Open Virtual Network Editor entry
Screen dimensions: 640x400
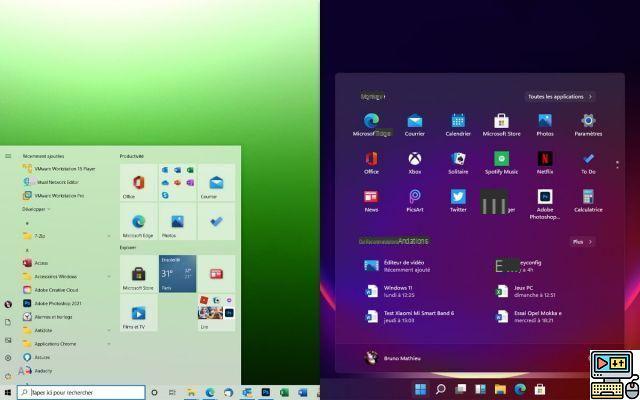click(51, 182)
